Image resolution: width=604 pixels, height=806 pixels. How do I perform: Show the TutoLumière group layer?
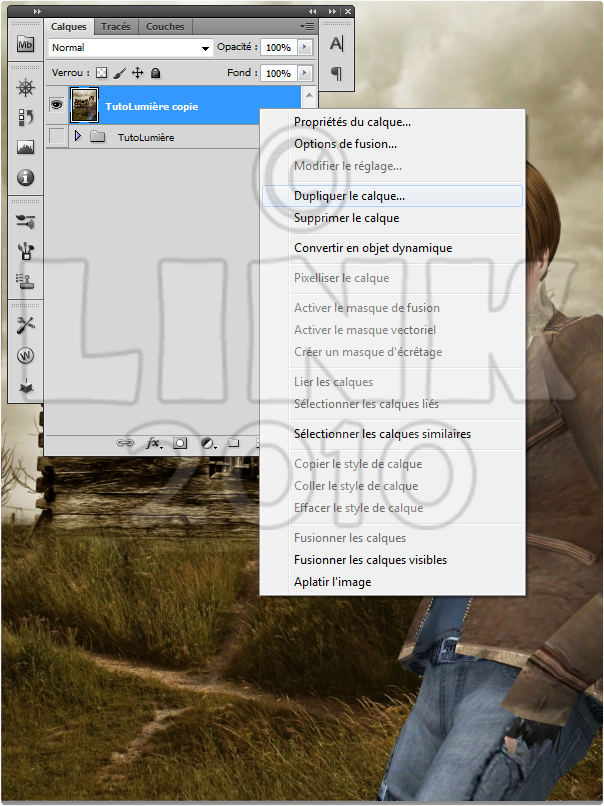click(x=57, y=137)
